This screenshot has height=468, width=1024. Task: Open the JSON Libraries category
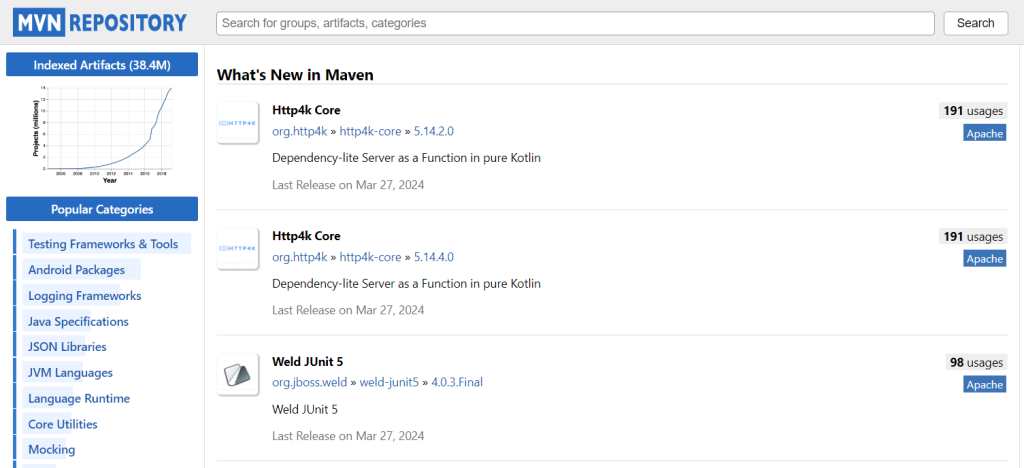coord(67,347)
